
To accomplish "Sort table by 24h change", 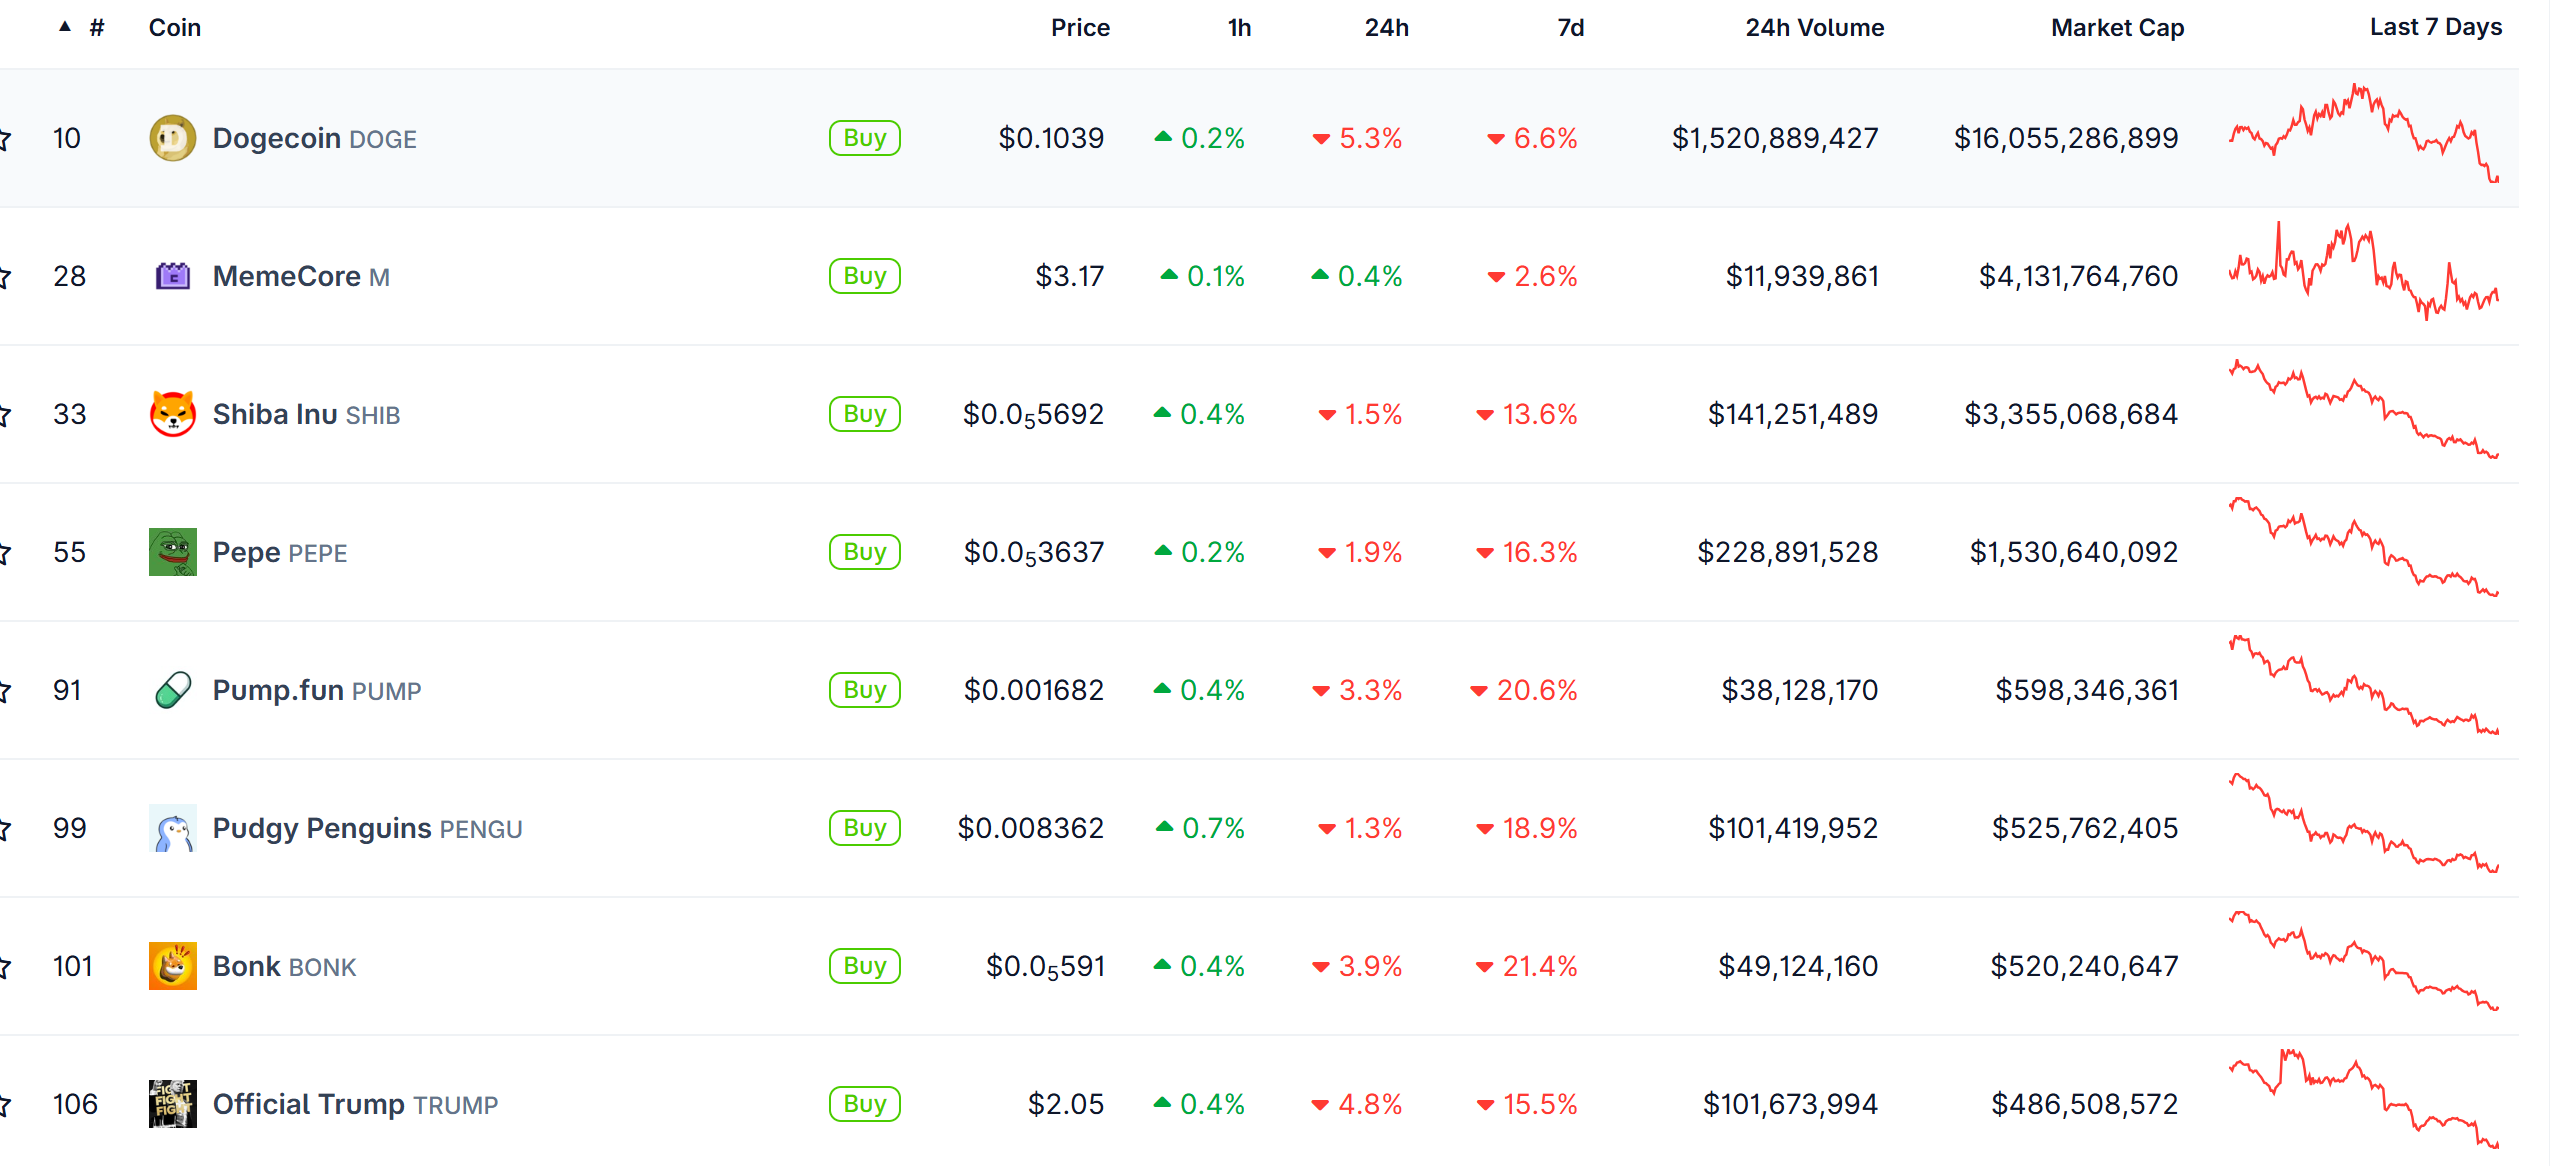I will tap(1386, 28).
